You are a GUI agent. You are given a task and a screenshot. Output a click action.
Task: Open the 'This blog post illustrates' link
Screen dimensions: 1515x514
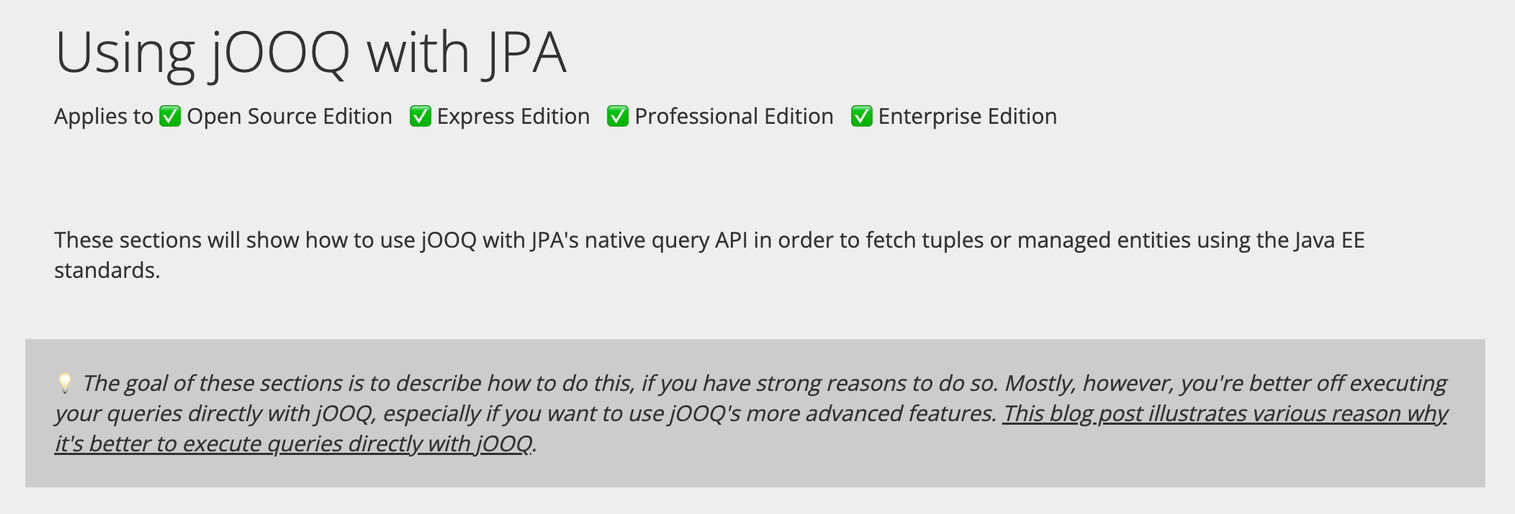[1225, 414]
